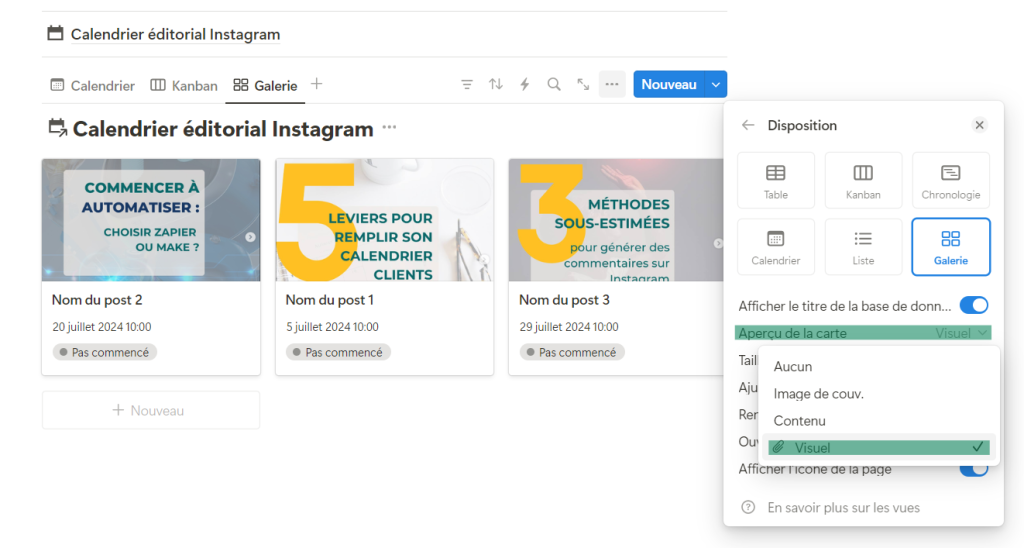This screenshot has height=548, width=1024.
Task: Expand the 'Aperçu de la carte' Visuel dropdown
Action: point(962,333)
